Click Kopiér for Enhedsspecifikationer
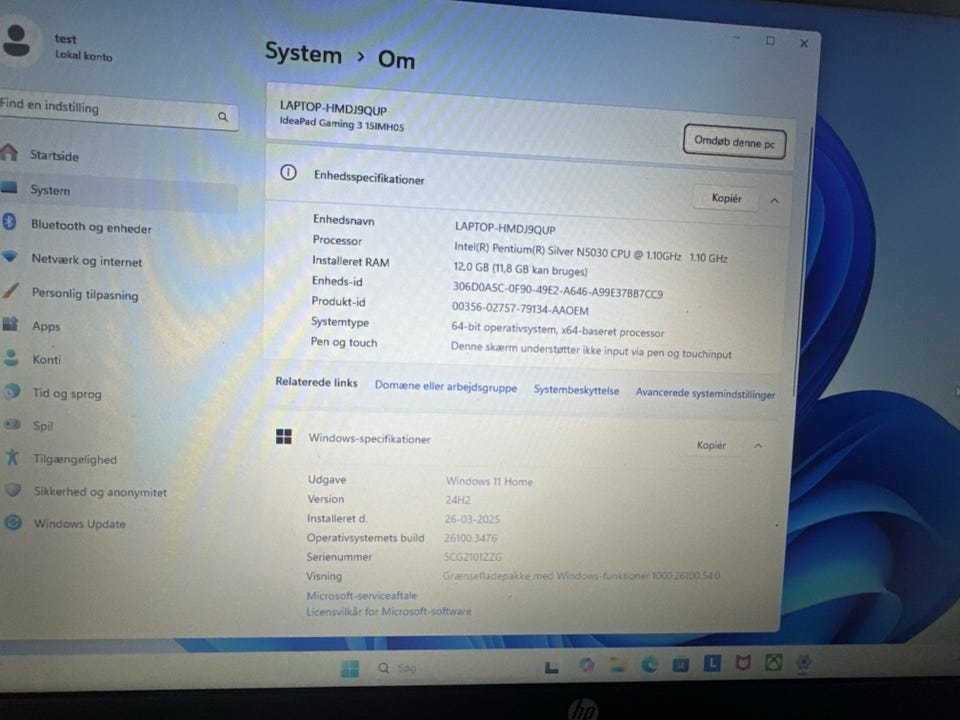 (727, 198)
